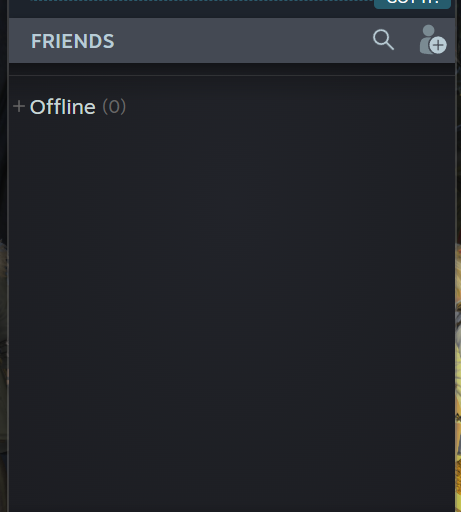Click the magnifying glass handle
The width and height of the screenshot is (461, 512).
390,46
